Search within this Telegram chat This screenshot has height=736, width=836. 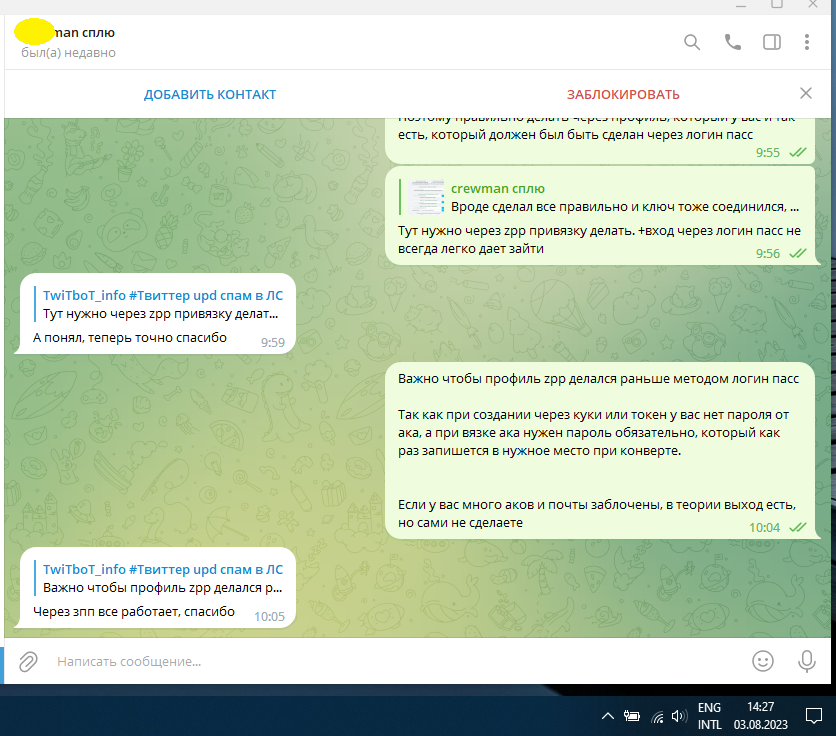click(692, 42)
